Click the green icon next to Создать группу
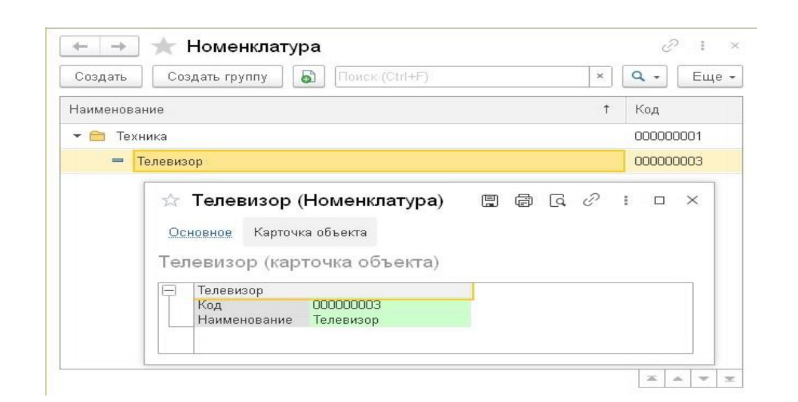Image resolution: width=798 pixels, height=402 pixels. (306, 77)
